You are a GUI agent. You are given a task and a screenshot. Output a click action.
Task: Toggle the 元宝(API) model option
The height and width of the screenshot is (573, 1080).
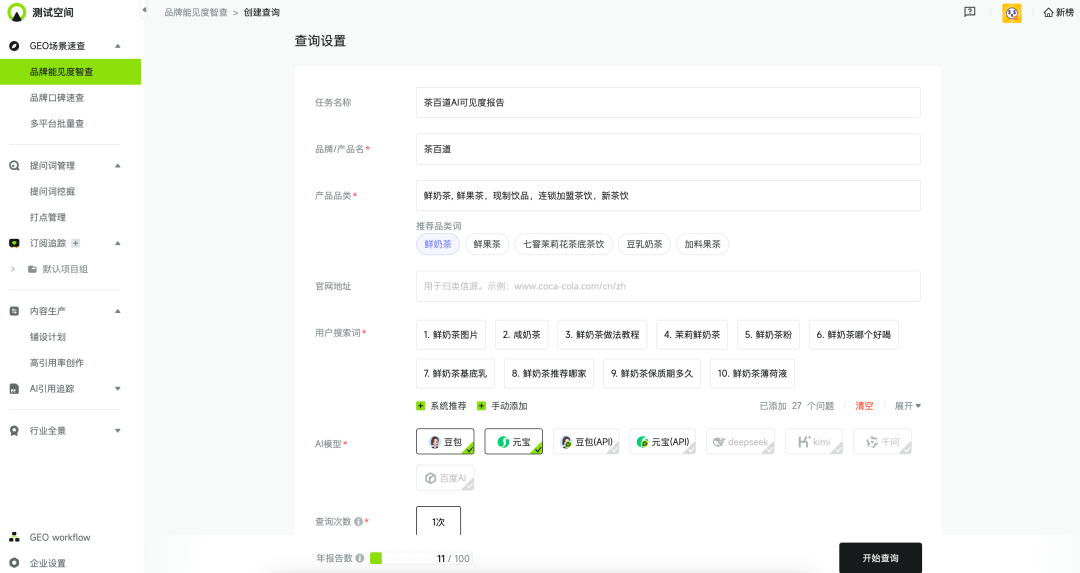coord(663,441)
